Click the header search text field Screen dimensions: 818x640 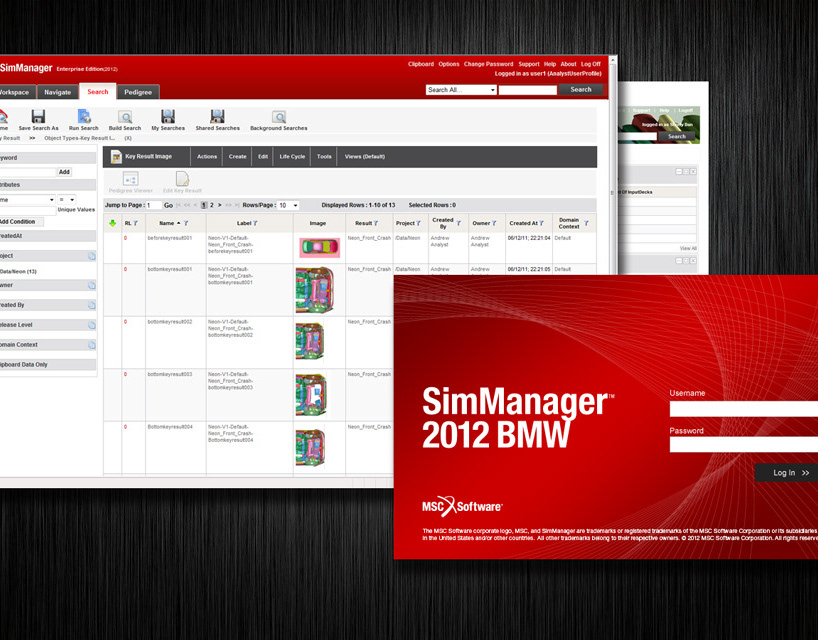coord(527,90)
